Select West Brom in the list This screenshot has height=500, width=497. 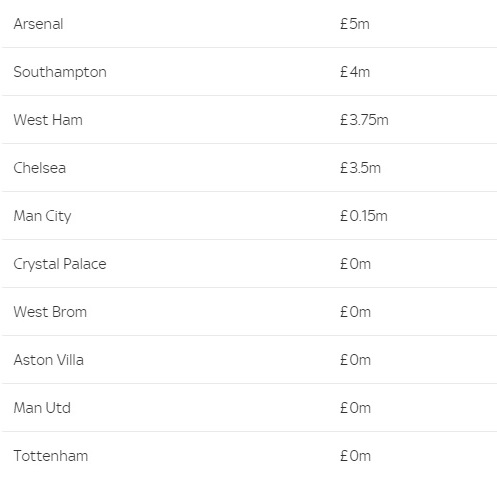tap(50, 312)
